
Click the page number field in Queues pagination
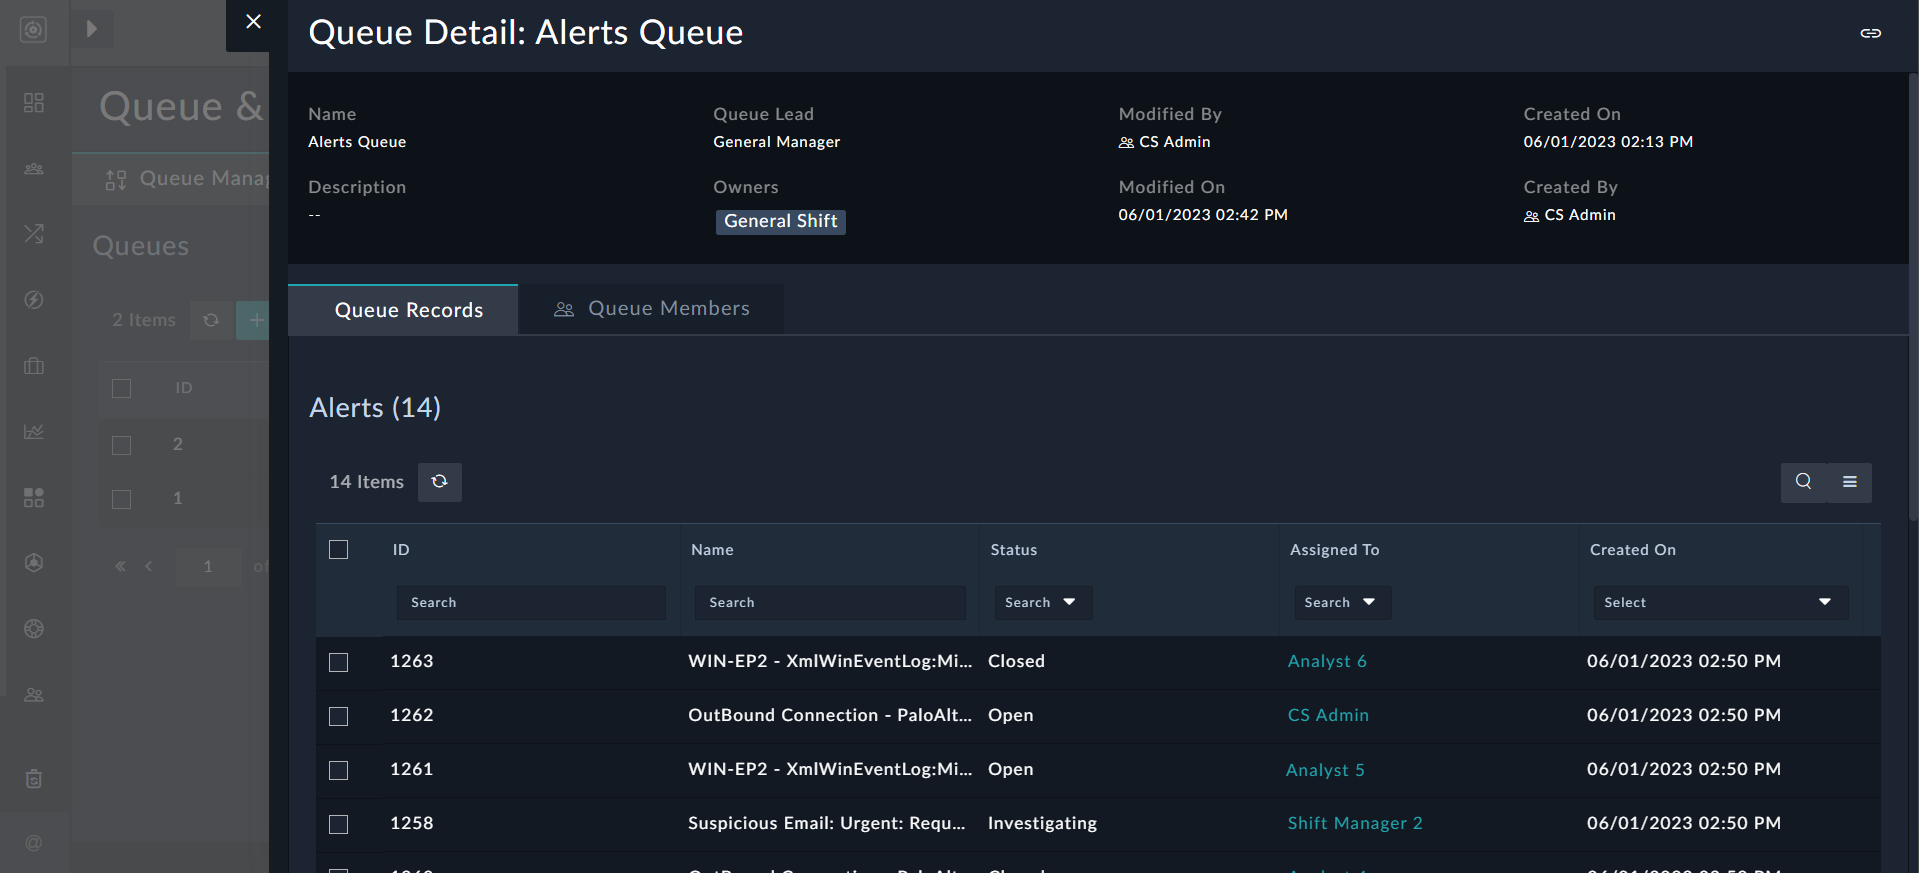coord(208,567)
